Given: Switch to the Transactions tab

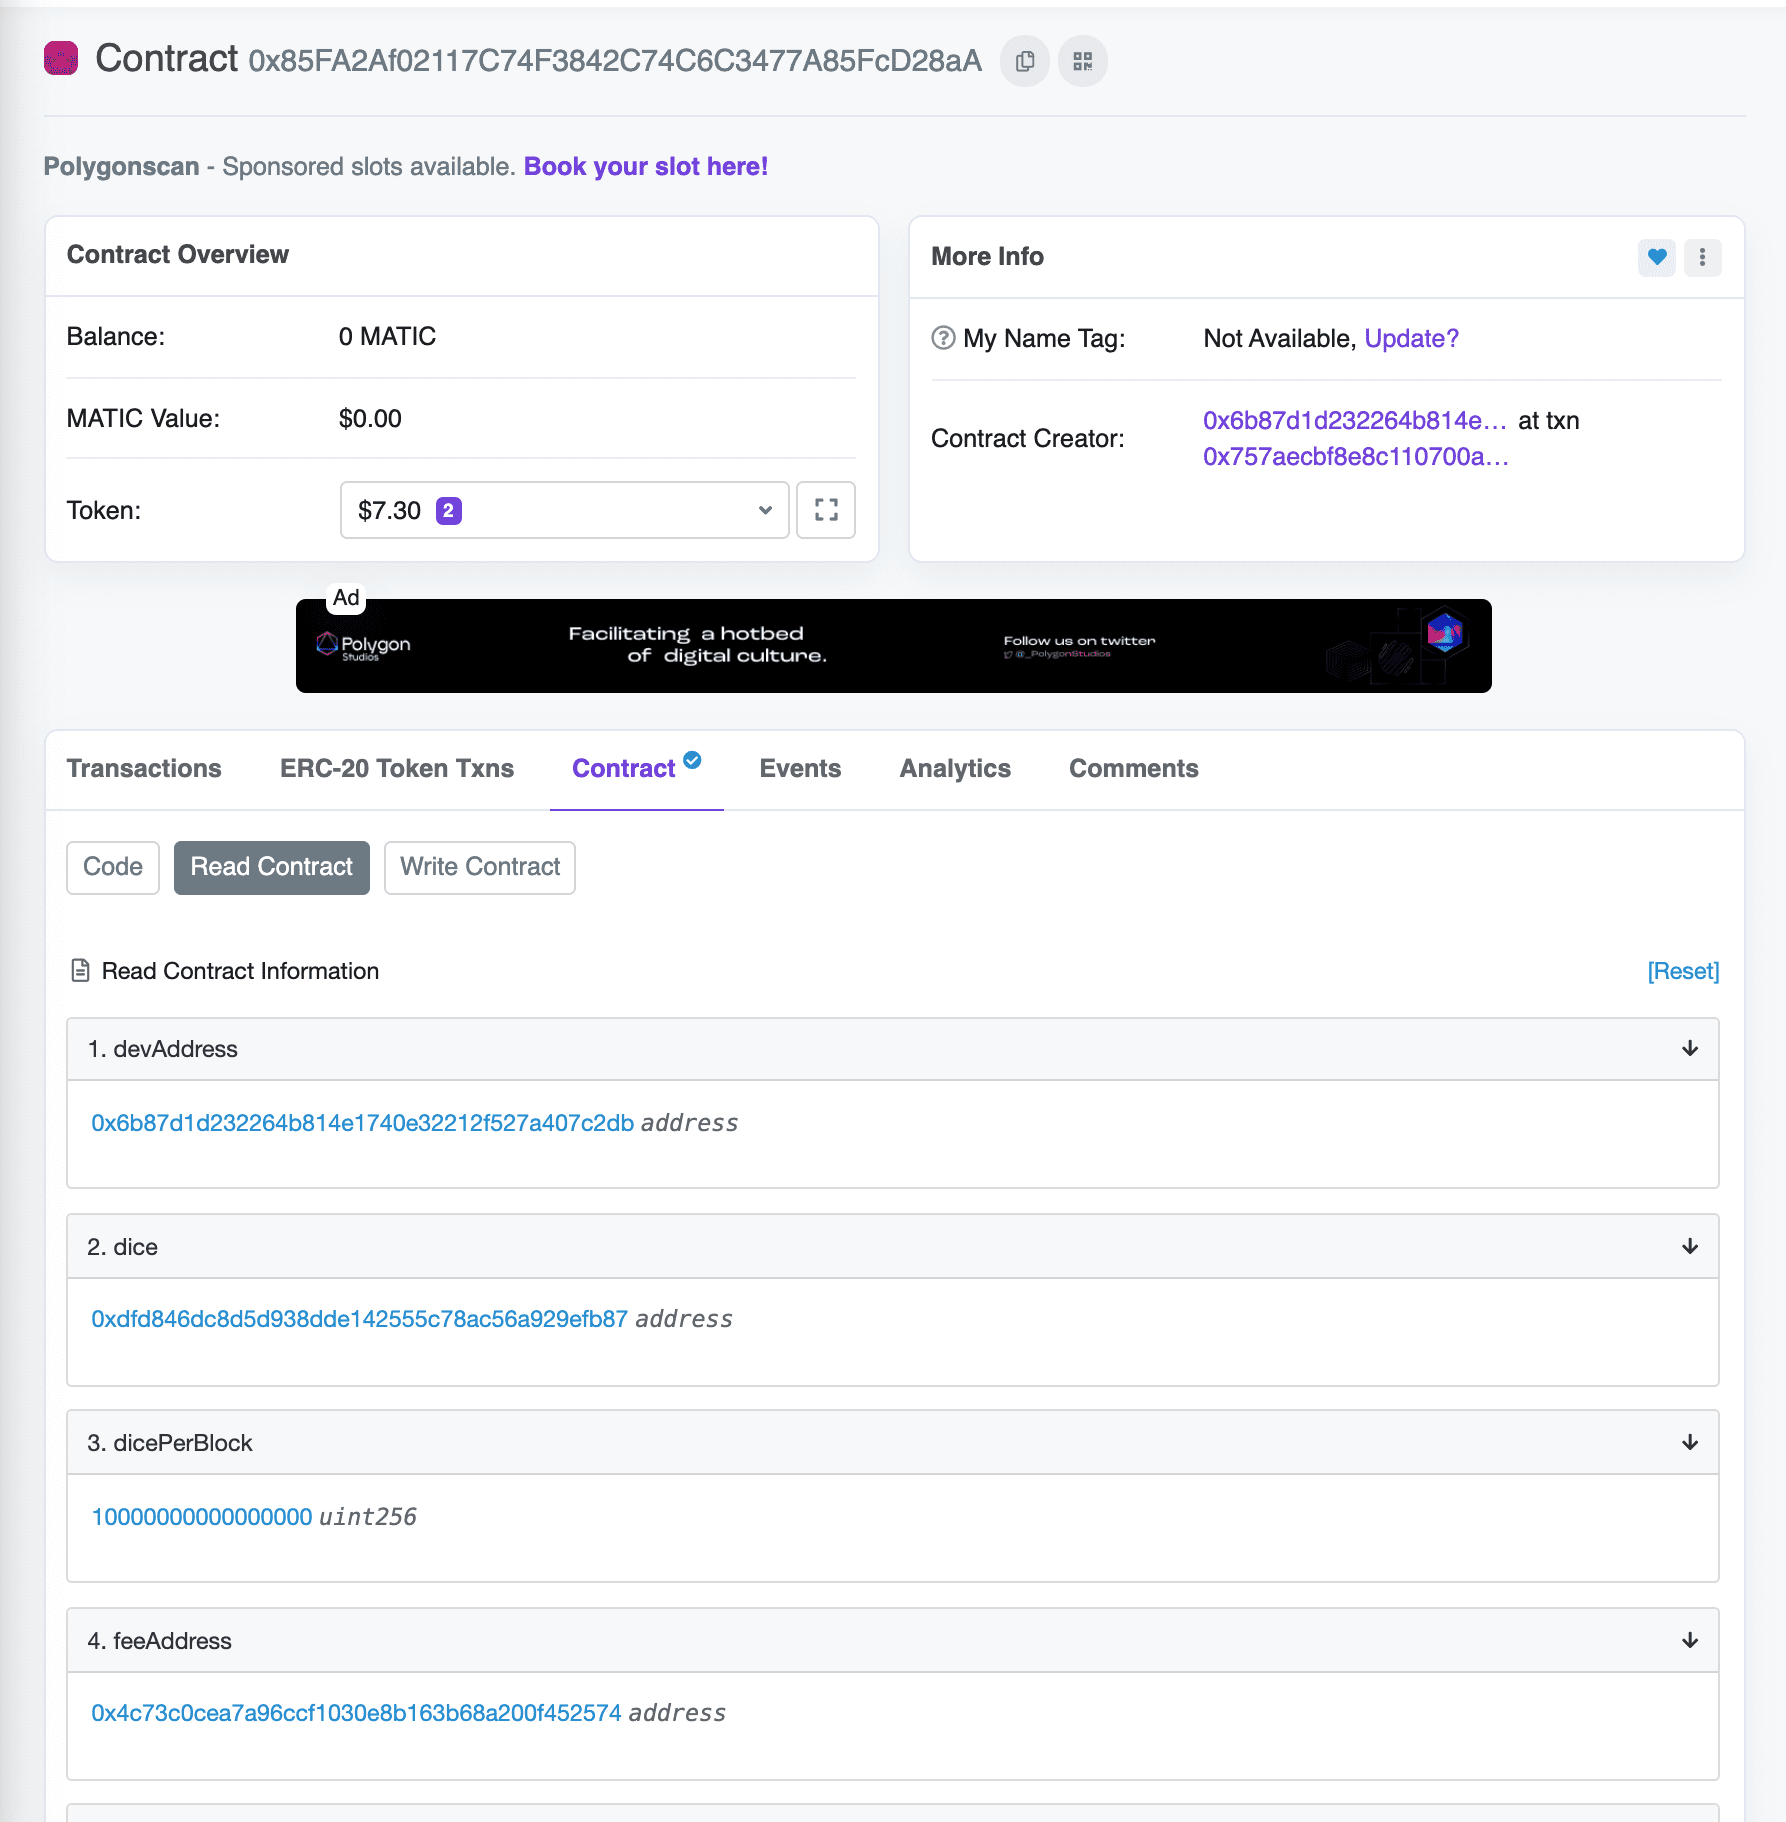Looking at the screenshot, I should pos(144,769).
